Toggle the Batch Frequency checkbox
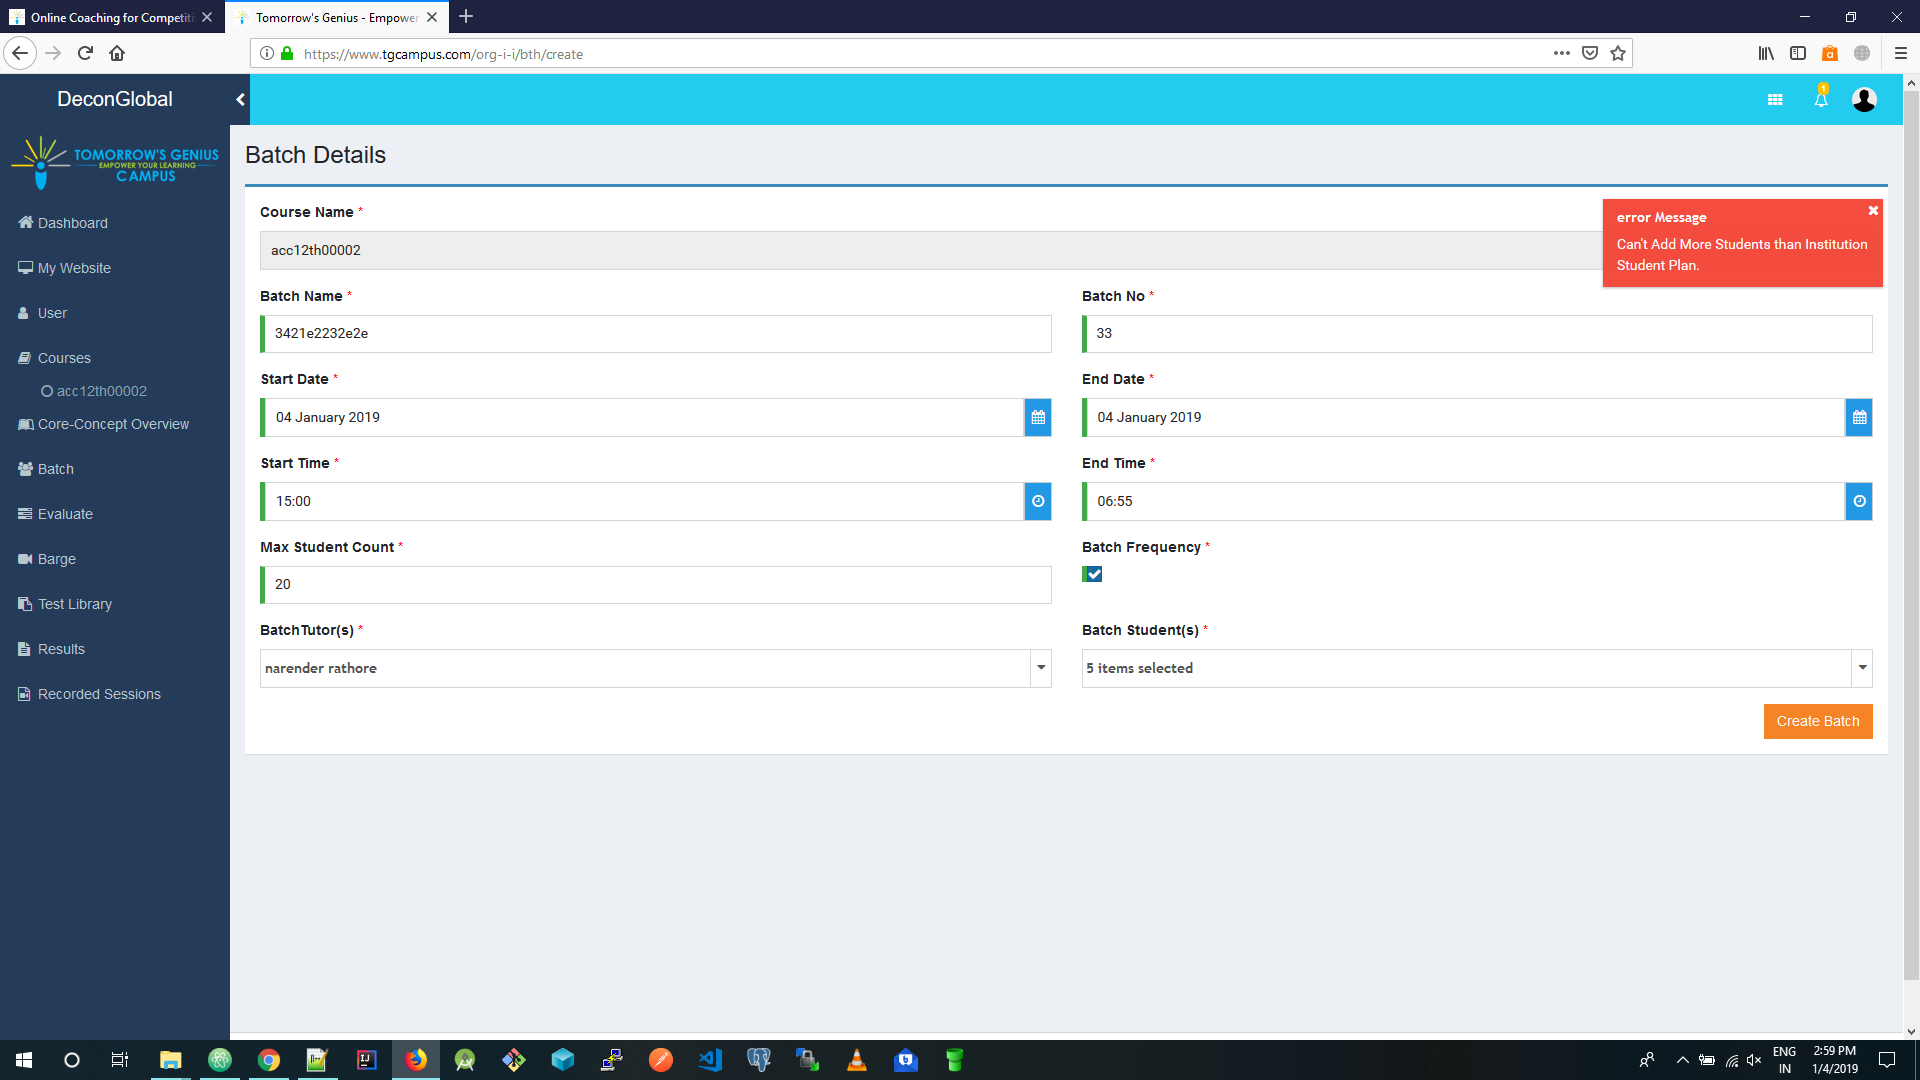Image resolution: width=1920 pixels, height=1080 pixels. [1093, 574]
